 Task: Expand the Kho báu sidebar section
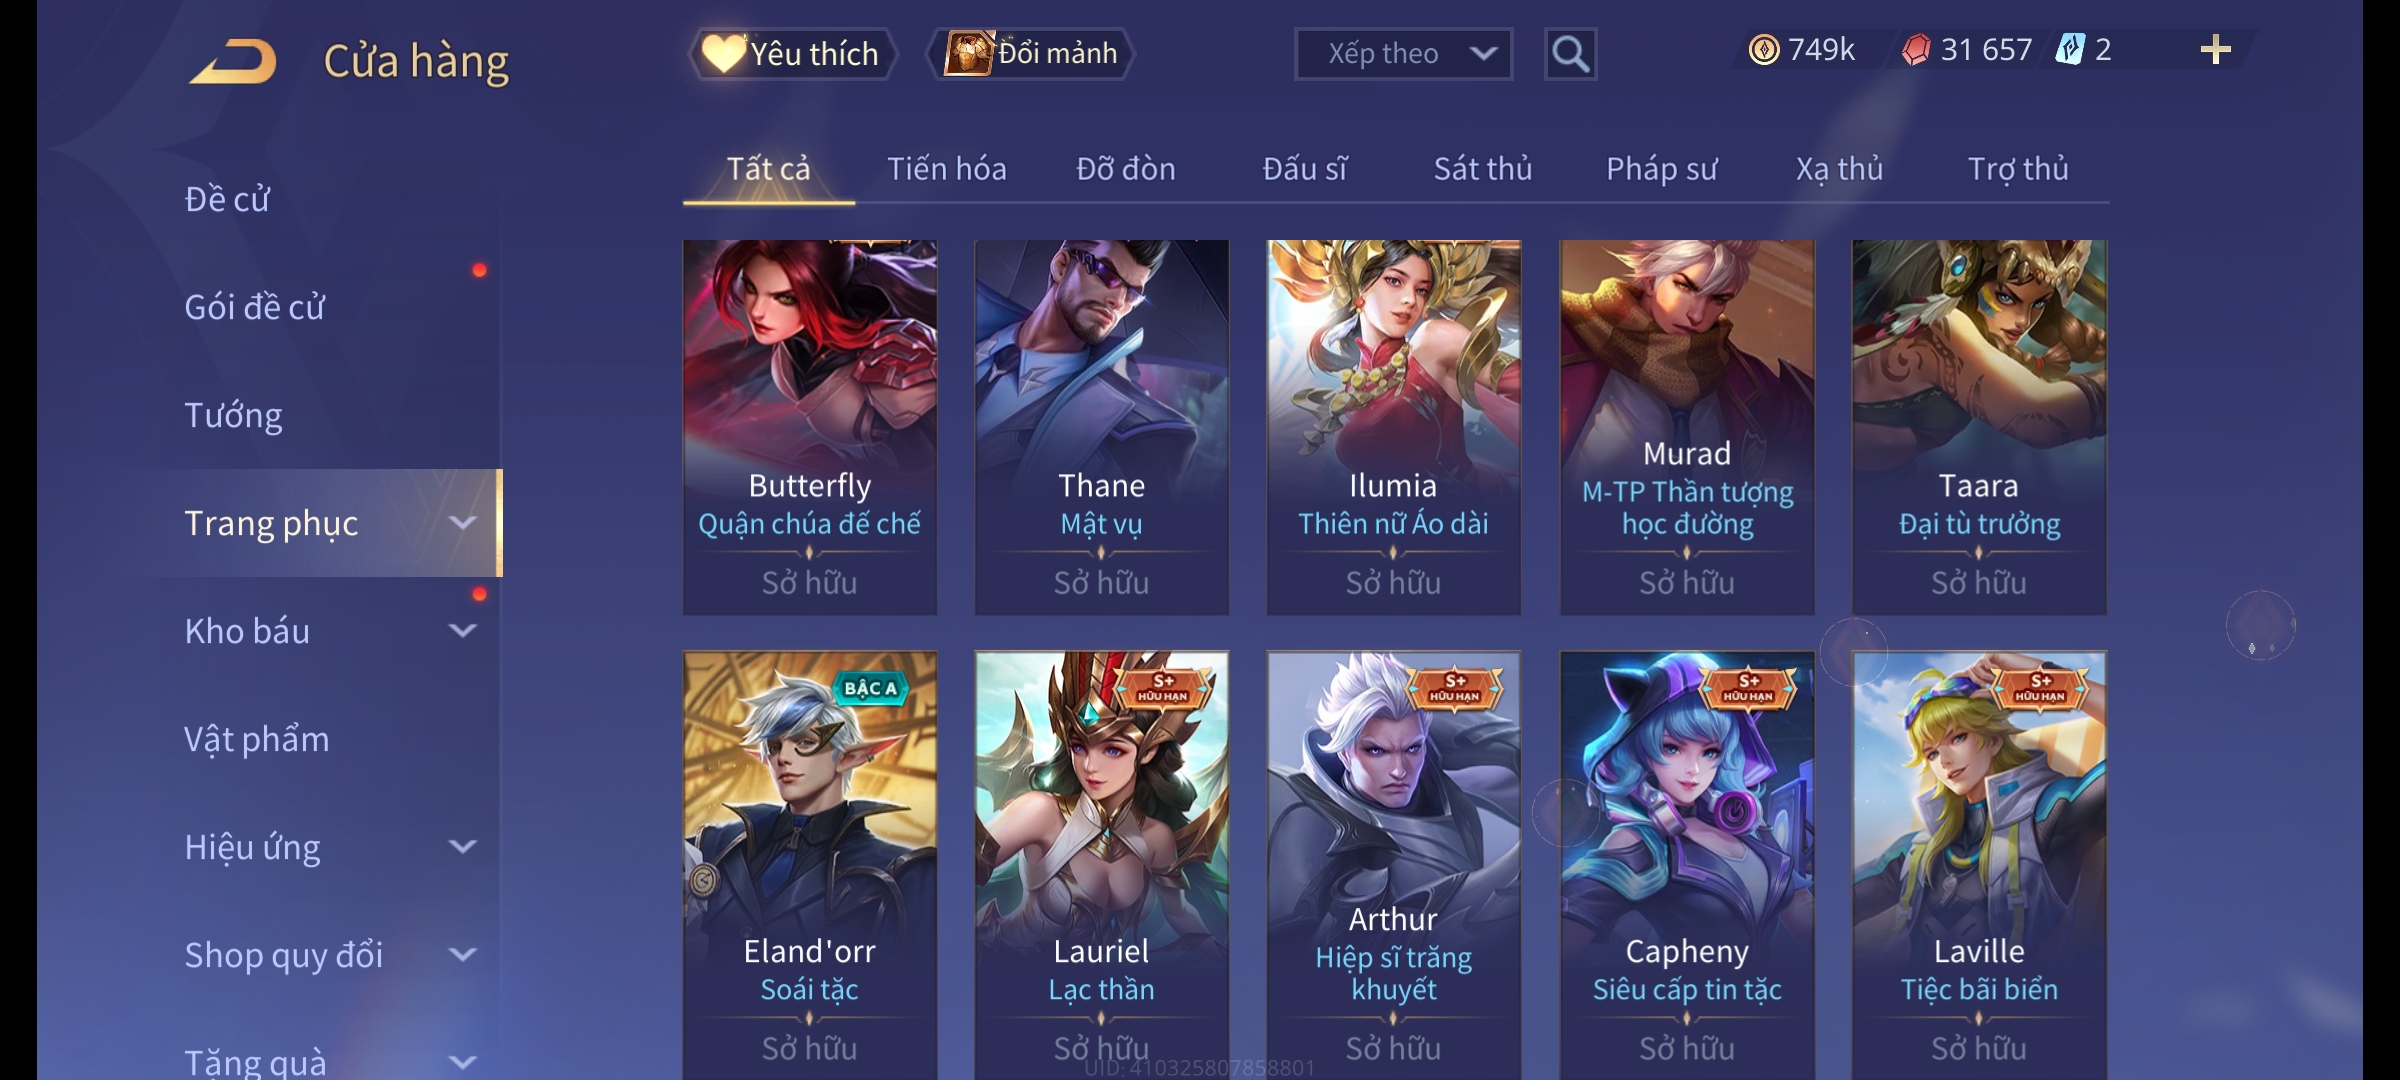point(462,631)
